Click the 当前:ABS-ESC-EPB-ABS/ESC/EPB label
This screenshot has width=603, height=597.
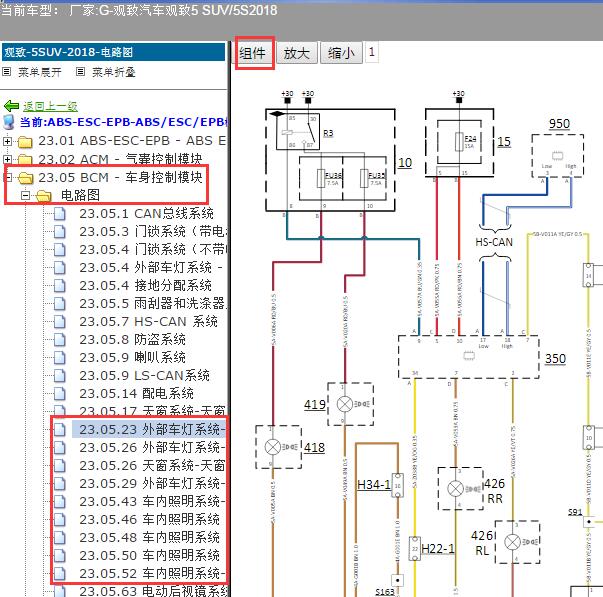(x=124, y=122)
